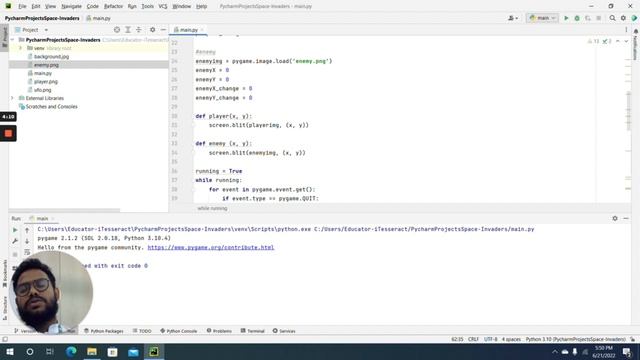Open Microsoft Edge from taskbar

[71, 351]
